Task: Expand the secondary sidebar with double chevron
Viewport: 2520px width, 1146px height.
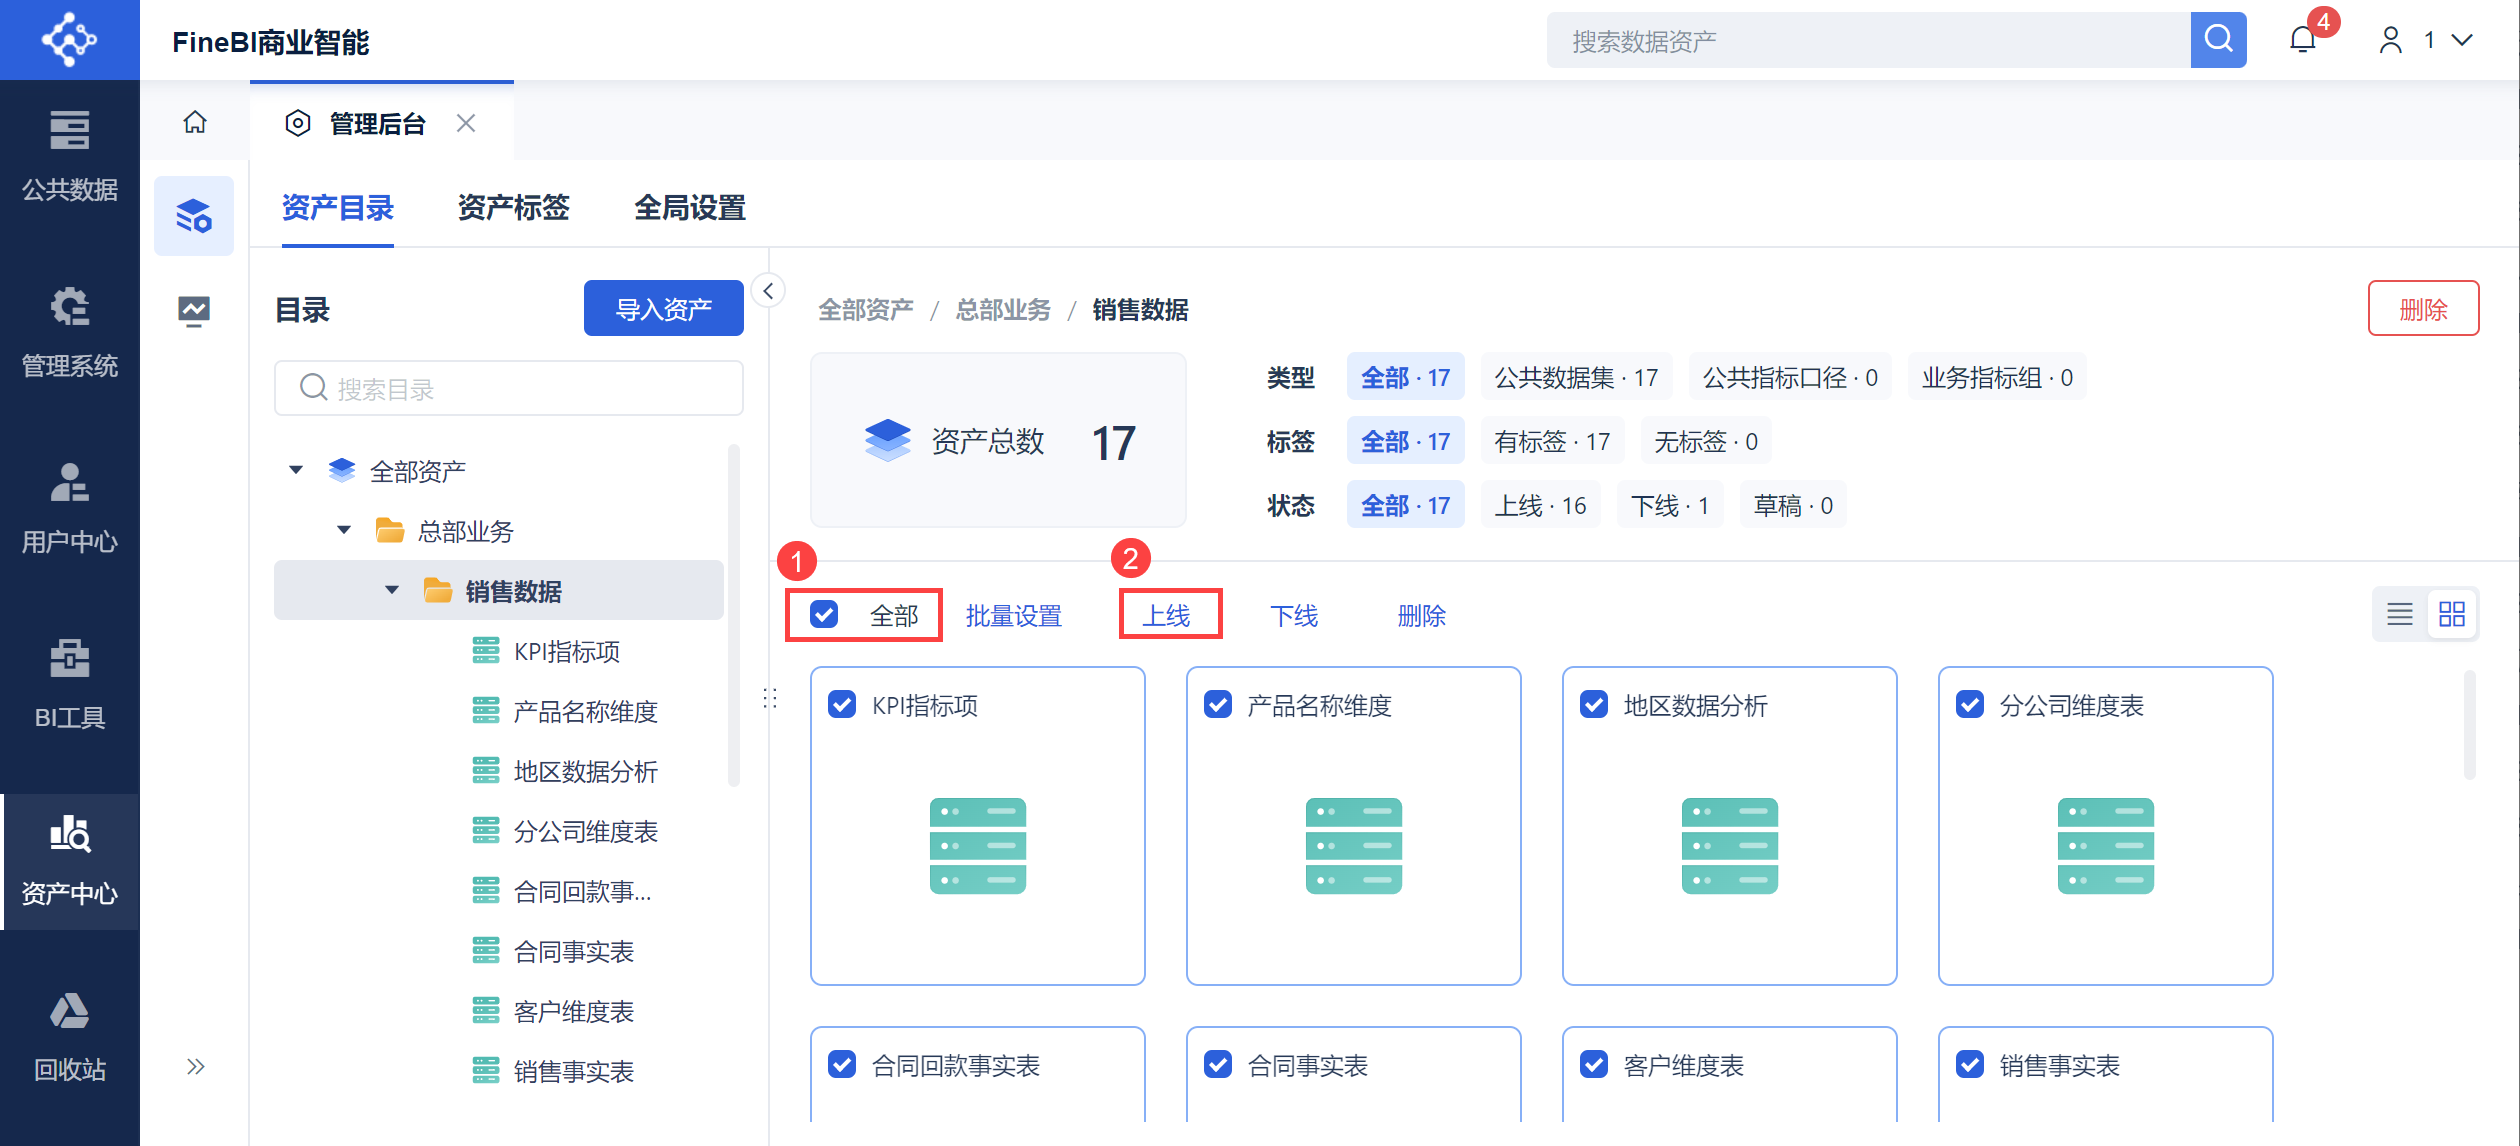Action: 195,1066
